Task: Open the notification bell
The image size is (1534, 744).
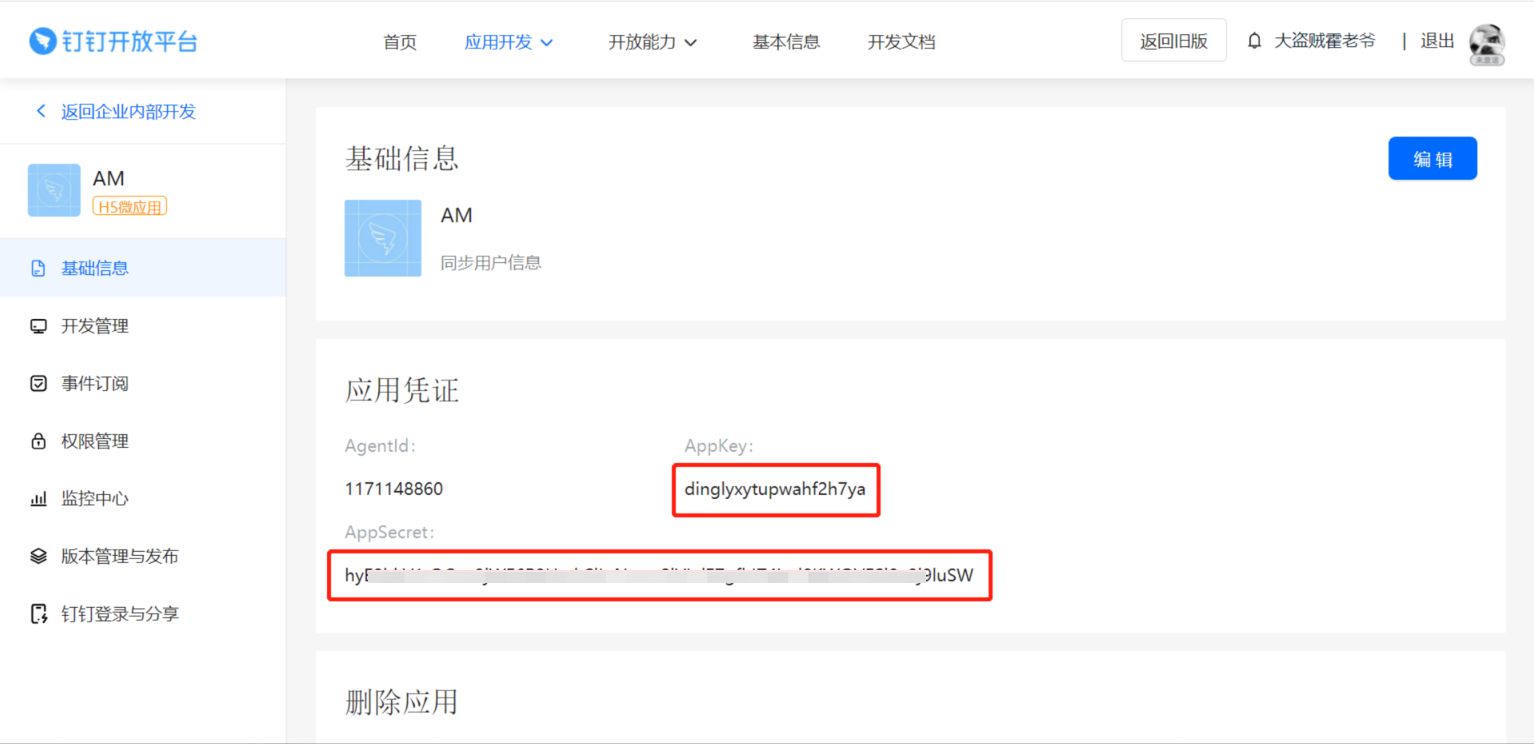Action: pos(1255,40)
